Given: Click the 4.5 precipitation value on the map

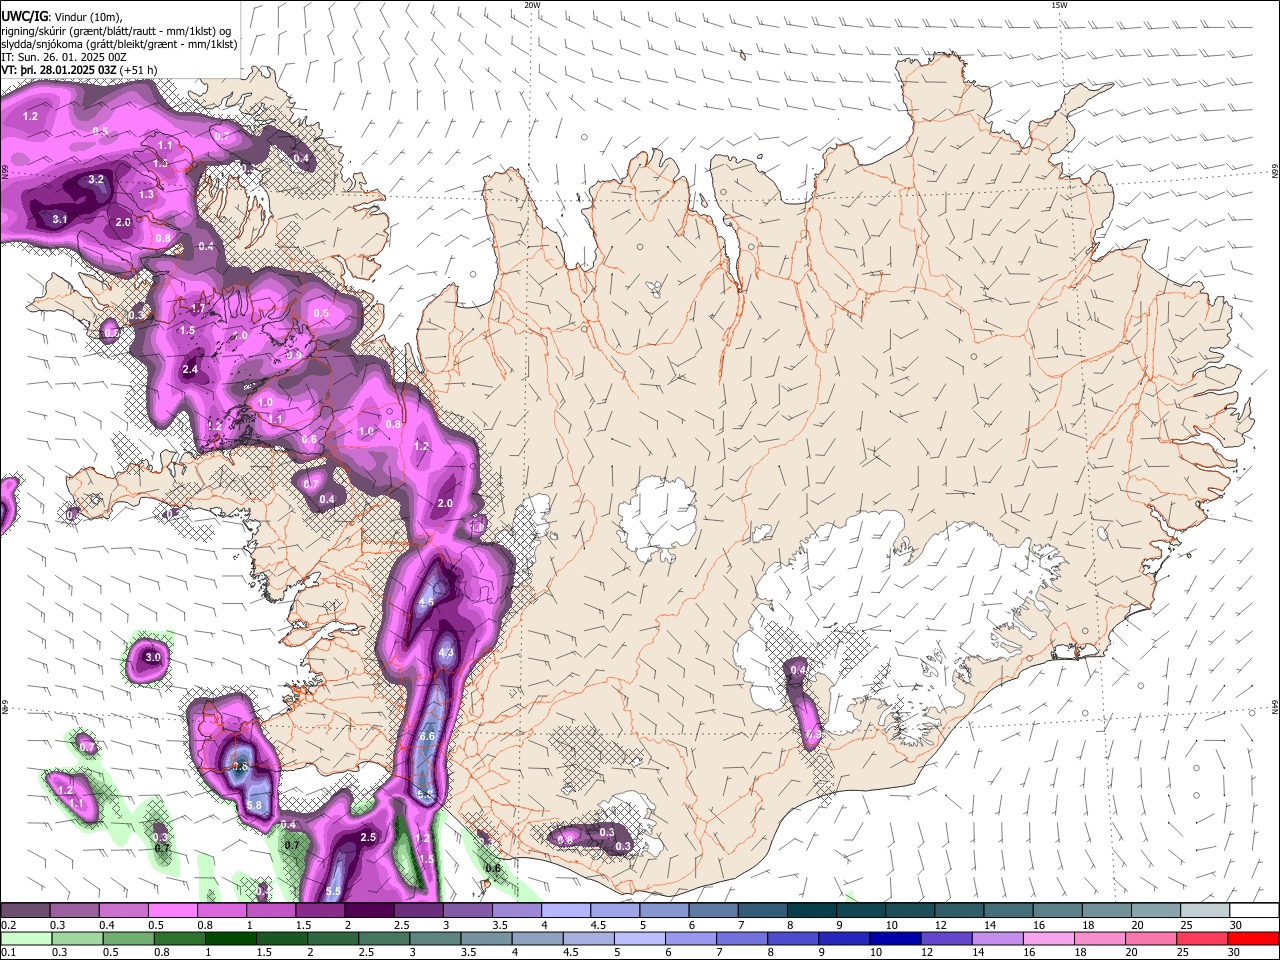Looking at the screenshot, I should (426, 602).
